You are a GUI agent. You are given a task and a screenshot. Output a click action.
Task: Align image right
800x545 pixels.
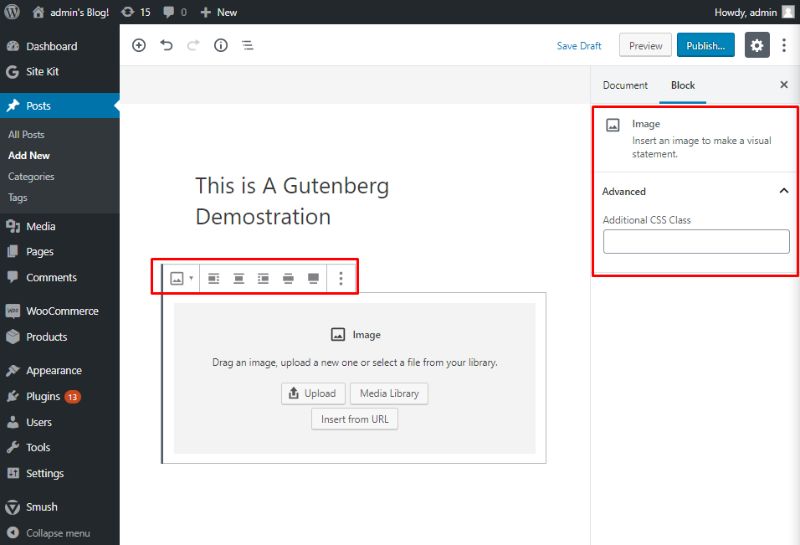click(263, 278)
